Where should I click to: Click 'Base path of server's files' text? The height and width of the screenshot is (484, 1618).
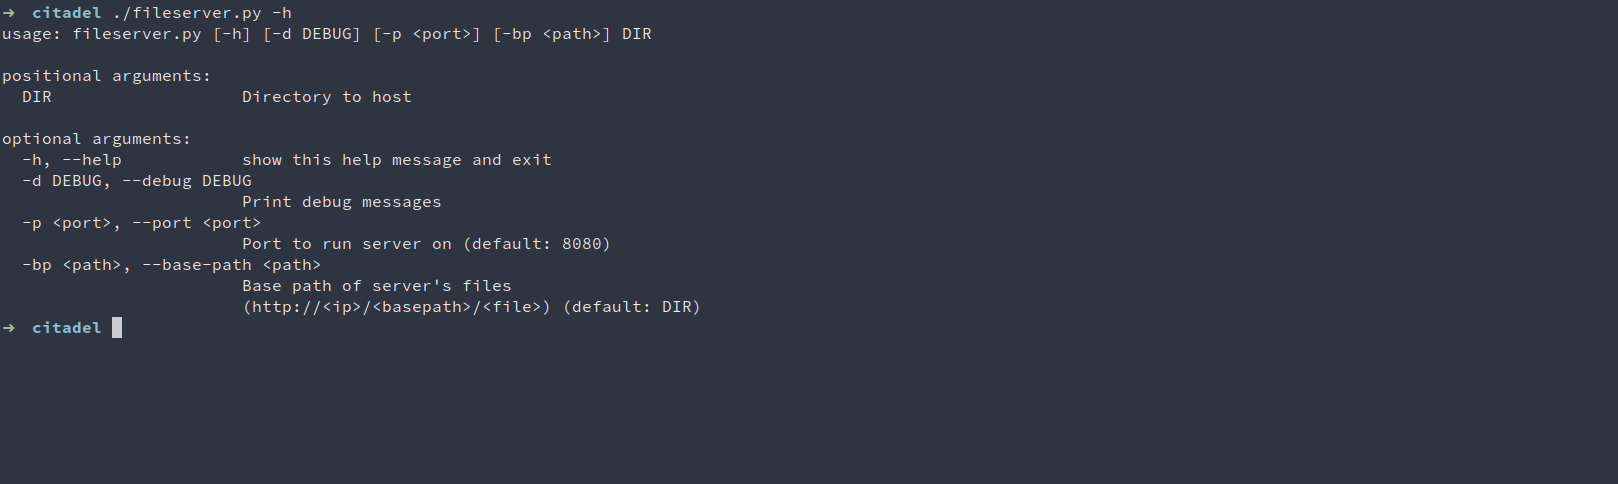(x=377, y=286)
